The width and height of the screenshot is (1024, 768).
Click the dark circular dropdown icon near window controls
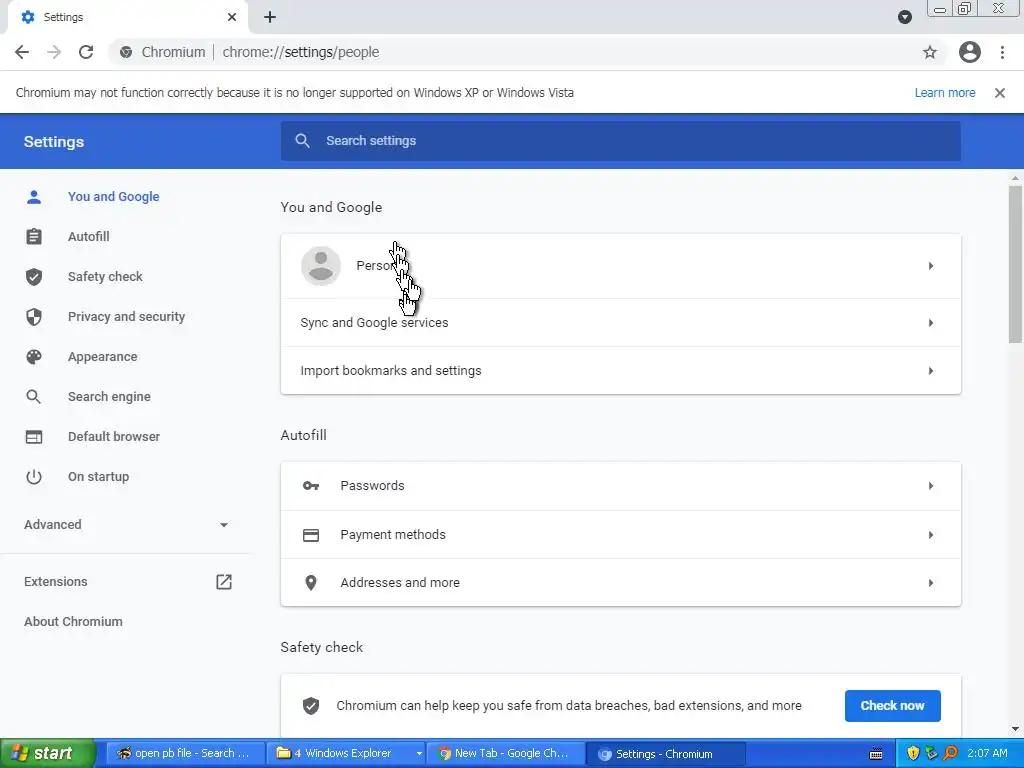pos(904,17)
